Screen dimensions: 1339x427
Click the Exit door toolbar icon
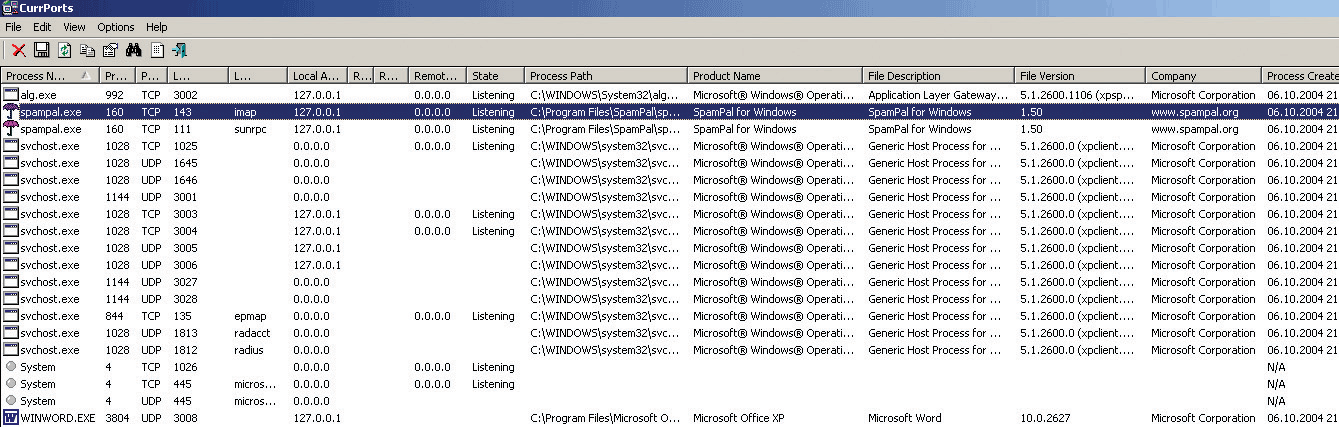180,50
